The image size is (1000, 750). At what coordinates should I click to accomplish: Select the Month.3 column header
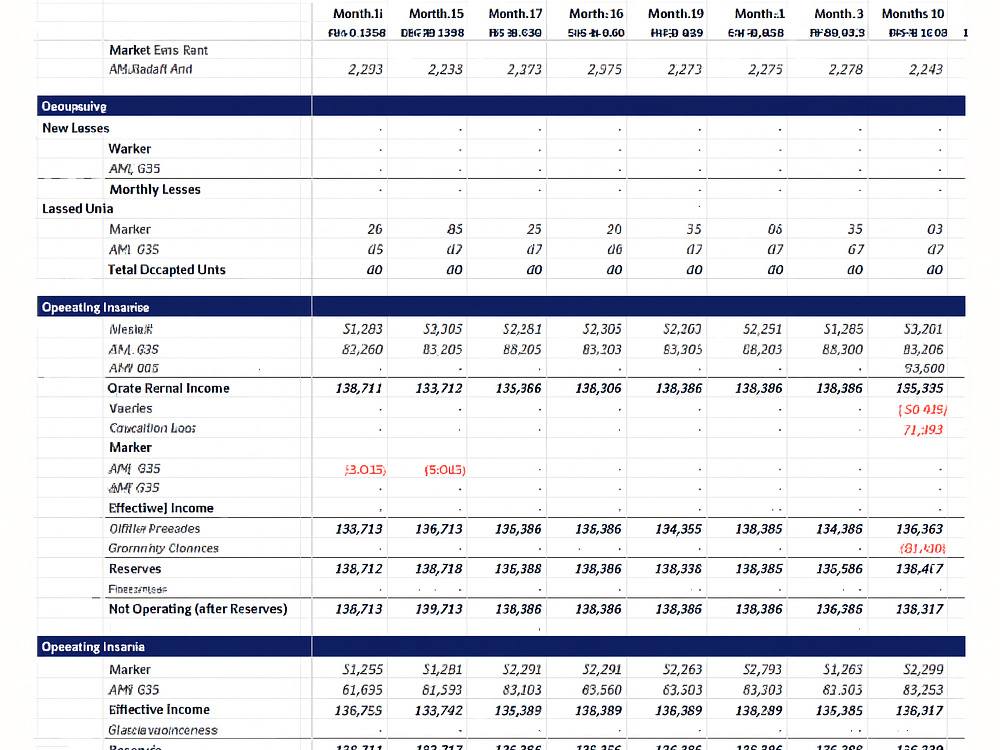[x=839, y=13]
